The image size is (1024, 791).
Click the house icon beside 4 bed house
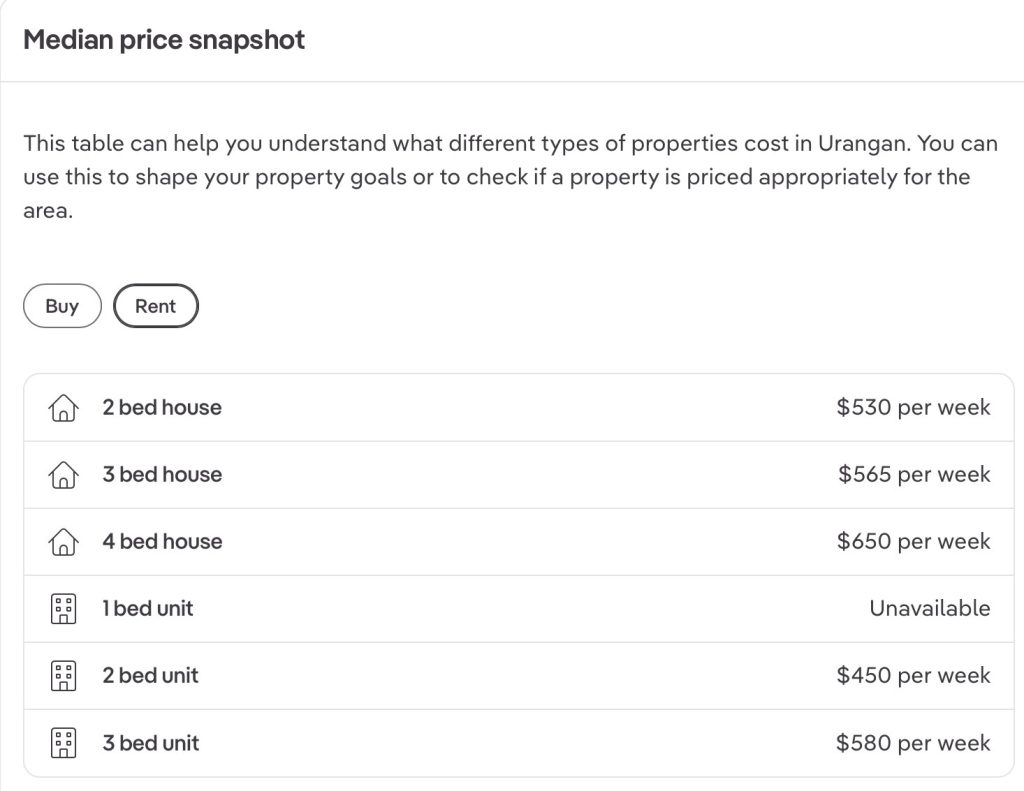click(x=63, y=542)
